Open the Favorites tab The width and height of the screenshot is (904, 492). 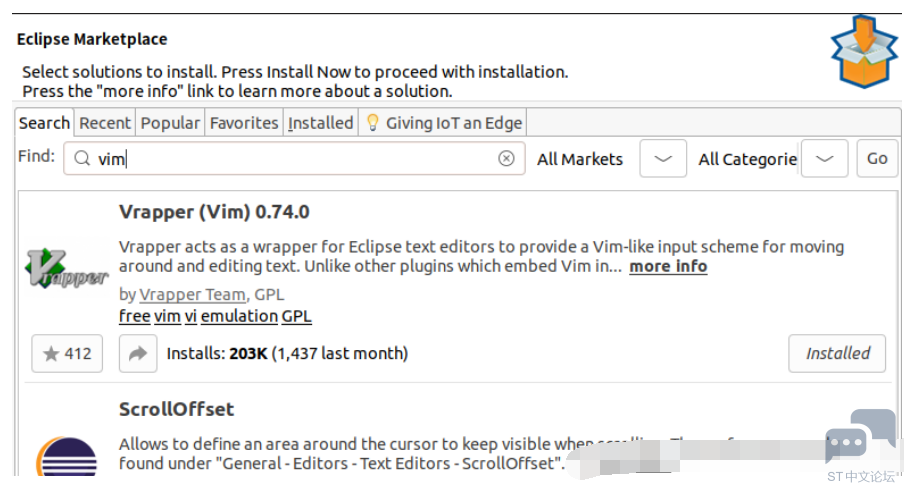(244, 123)
